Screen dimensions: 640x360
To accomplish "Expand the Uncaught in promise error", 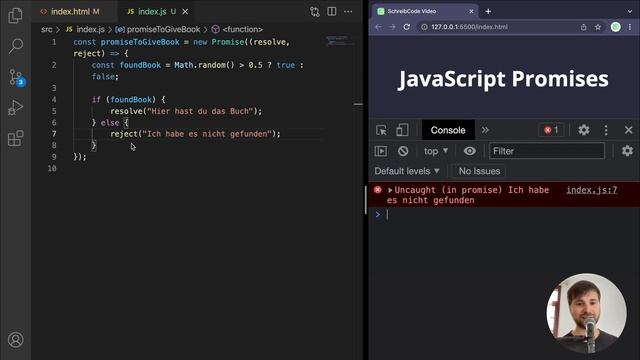I will coord(390,190).
